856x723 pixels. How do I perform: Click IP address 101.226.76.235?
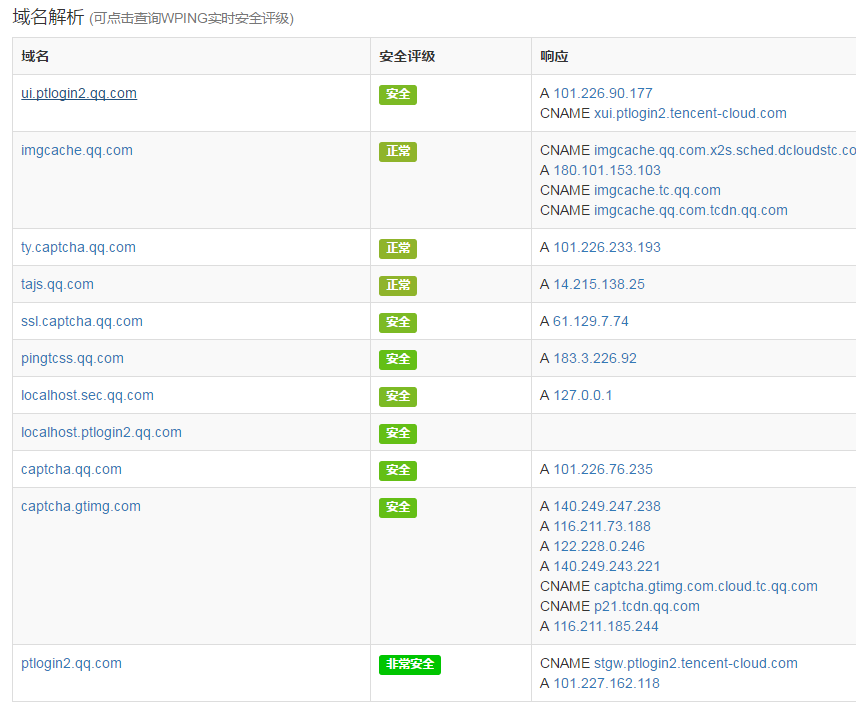pyautogui.click(x=603, y=469)
